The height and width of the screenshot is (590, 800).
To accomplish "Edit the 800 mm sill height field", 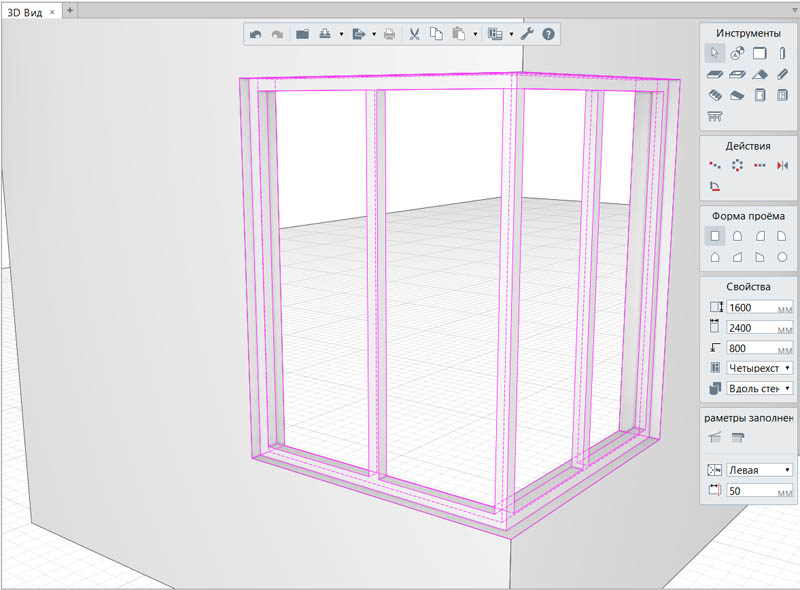I will (759, 348).
